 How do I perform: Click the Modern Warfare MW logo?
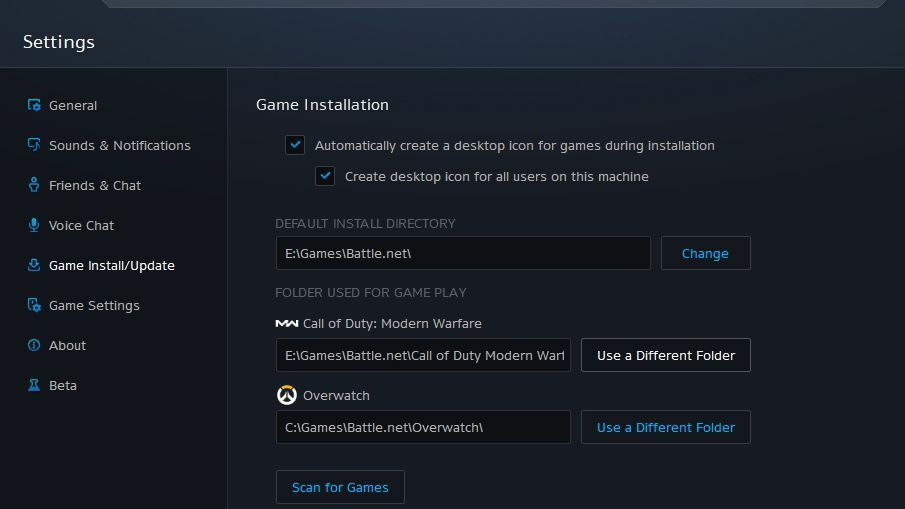tap(287, 324)
